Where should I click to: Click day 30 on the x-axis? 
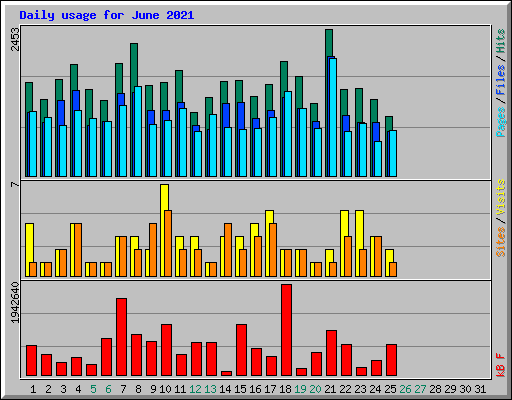pyautogui.click(x=465, y=389)
